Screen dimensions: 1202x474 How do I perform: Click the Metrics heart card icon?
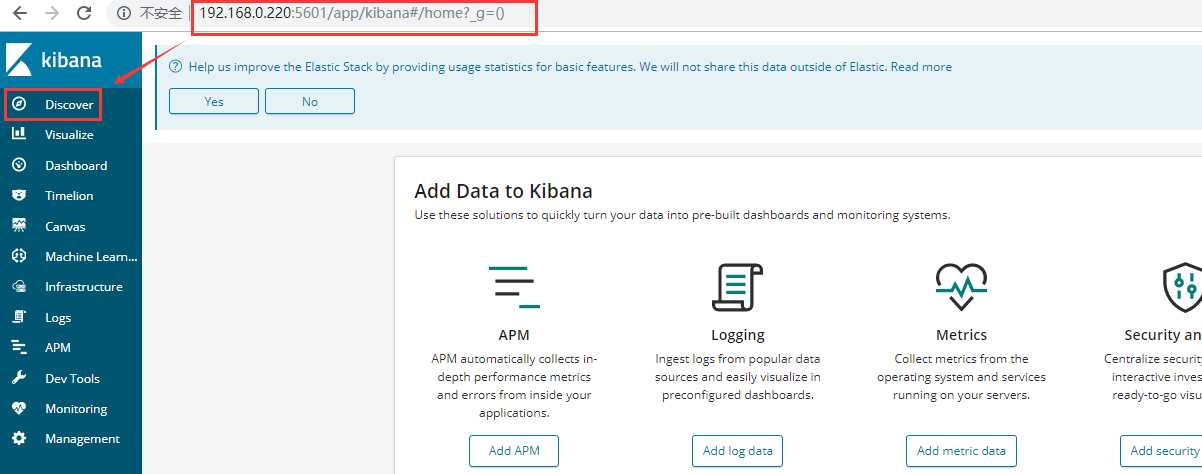961,288
